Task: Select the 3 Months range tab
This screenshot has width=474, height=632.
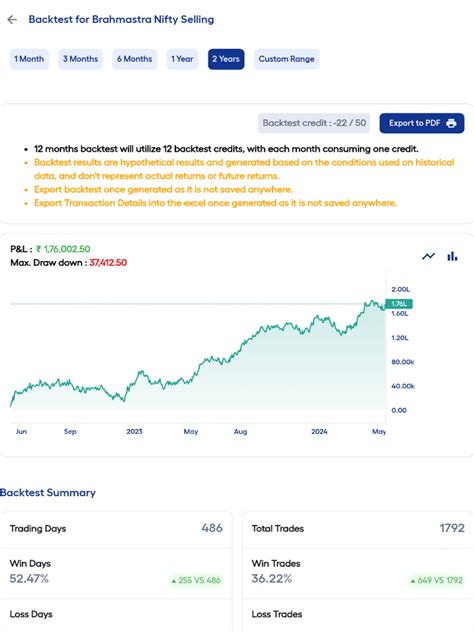Action: tap(81, 59)
